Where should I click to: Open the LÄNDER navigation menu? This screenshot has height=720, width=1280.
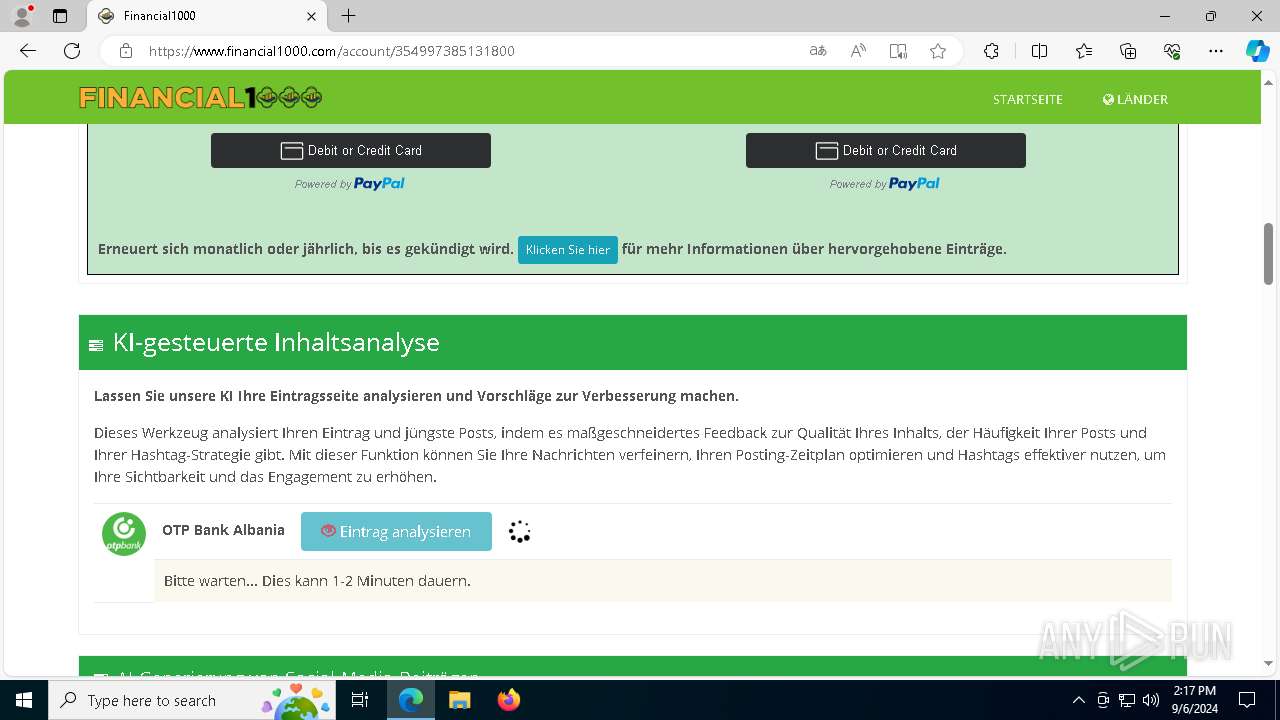(1135, 99)
